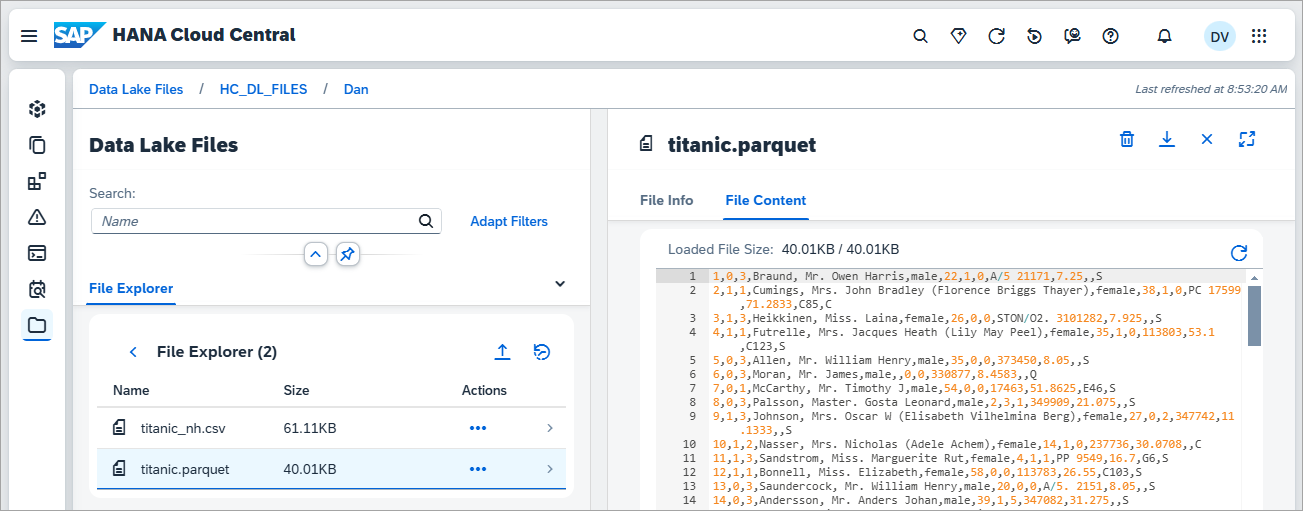Open the instances icon in sidebar

pyautogui.click(x=37, y=109)
